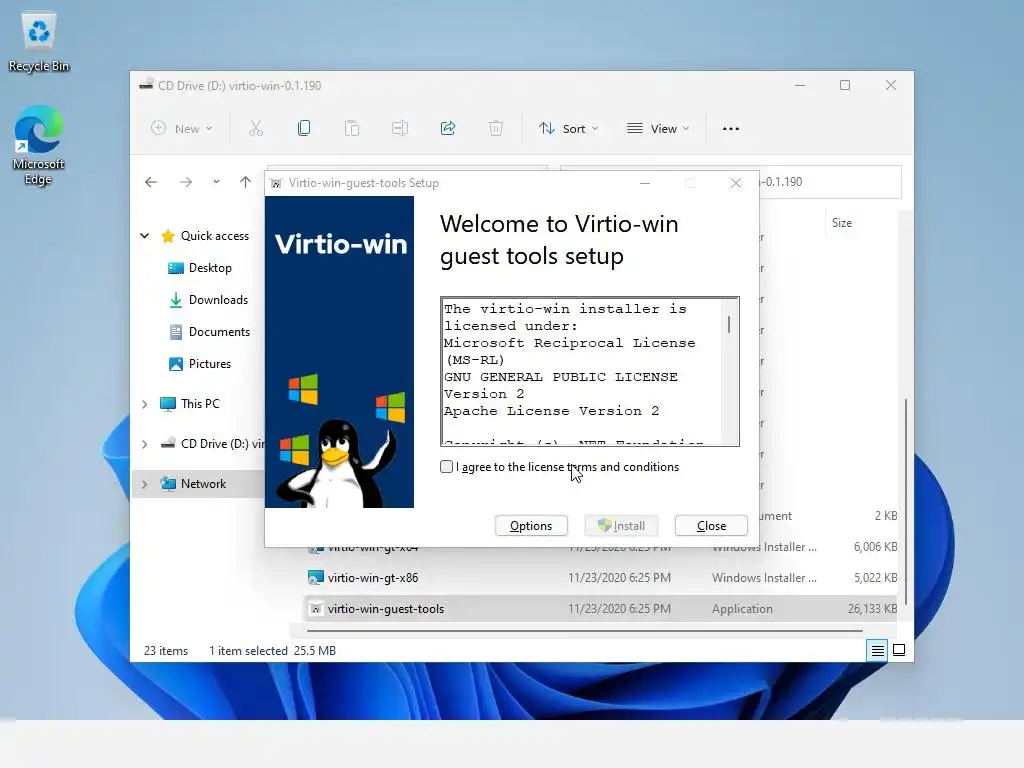The height and width of the screenshot is (768, 1024).
Task: Select Desktop in Quick access
Action: coord(199,268)
